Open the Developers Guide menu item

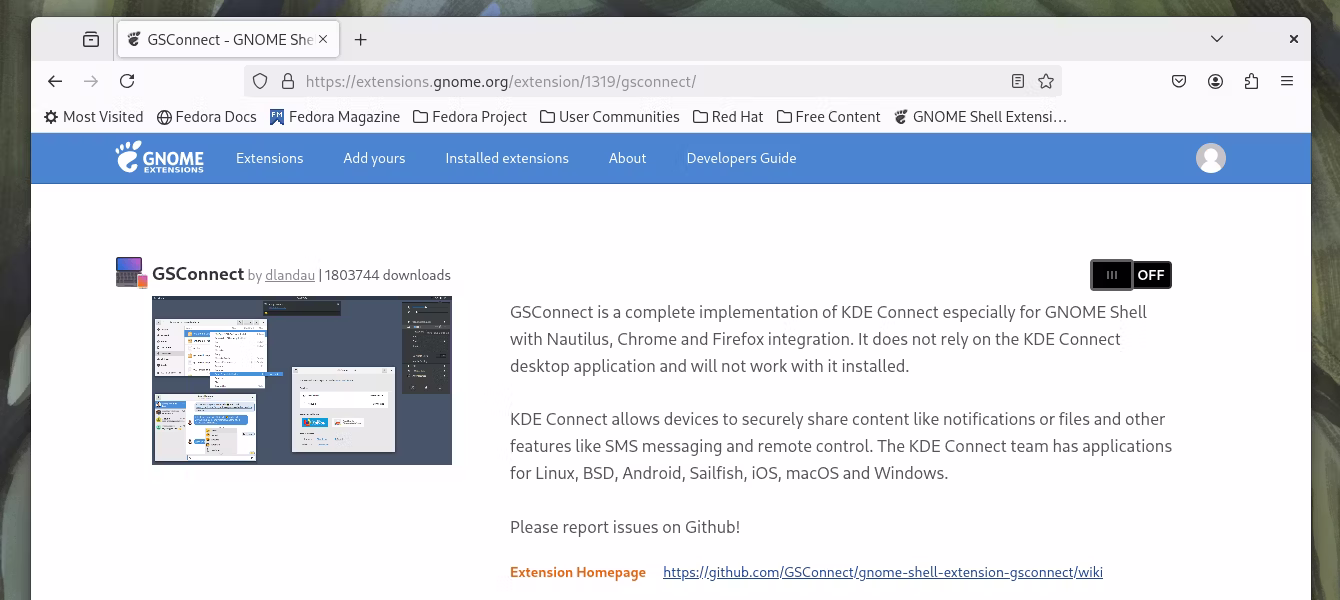(741, 158)
